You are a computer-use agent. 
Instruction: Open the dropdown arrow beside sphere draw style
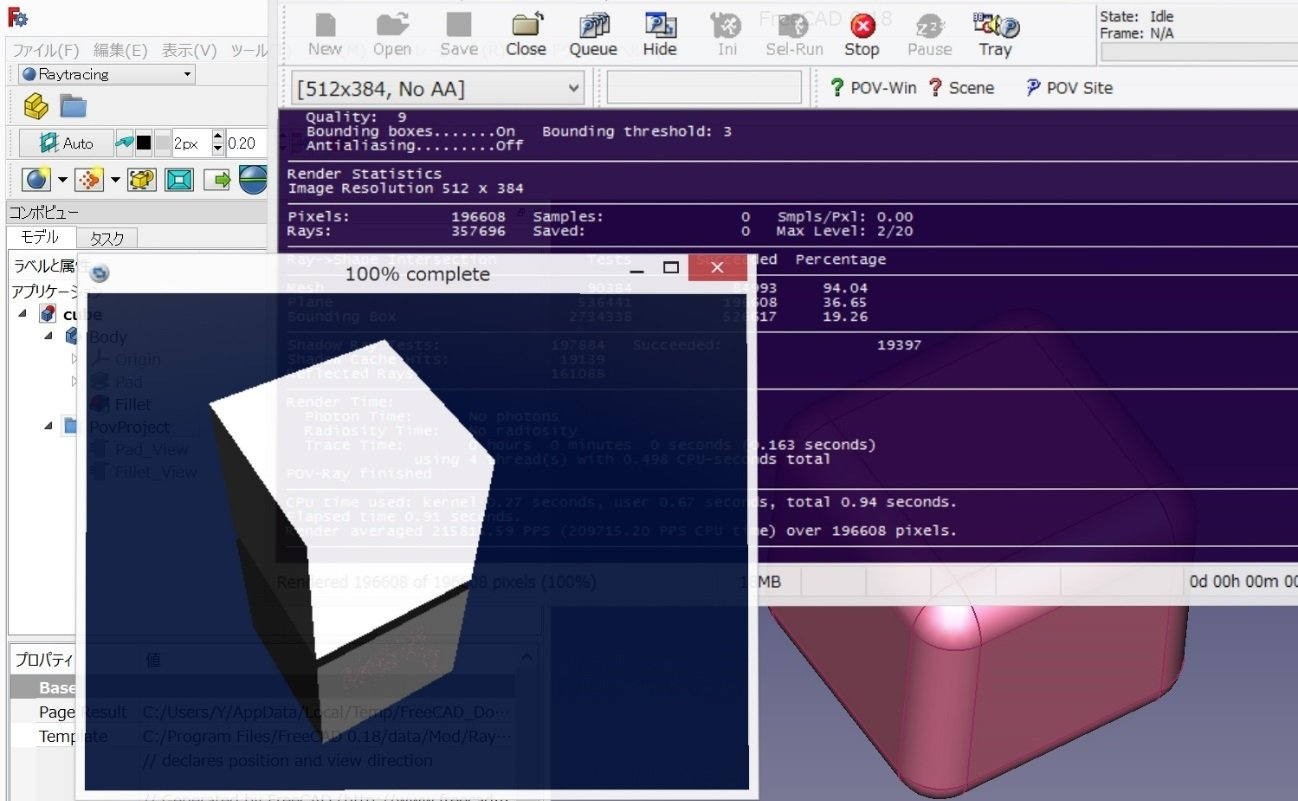point(62,180)
